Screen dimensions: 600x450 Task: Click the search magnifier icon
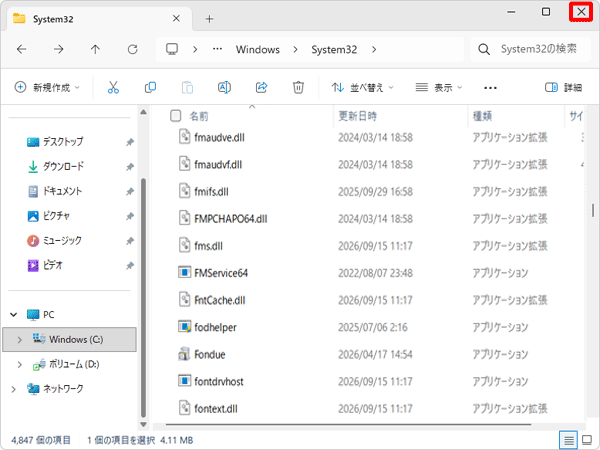(484, 49)
